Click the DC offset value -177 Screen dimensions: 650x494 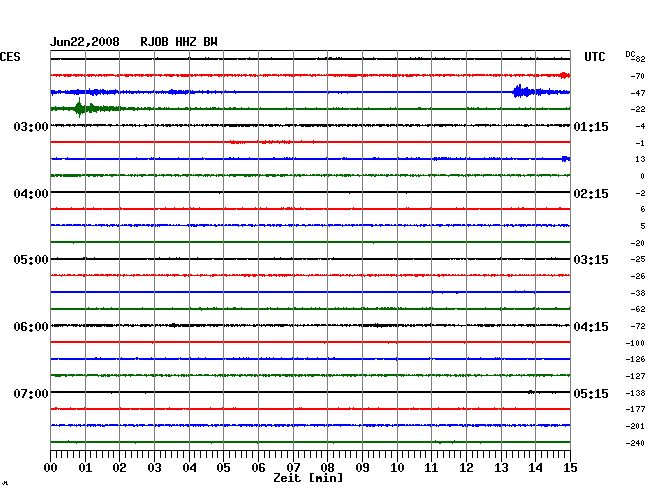coord(635,409)
